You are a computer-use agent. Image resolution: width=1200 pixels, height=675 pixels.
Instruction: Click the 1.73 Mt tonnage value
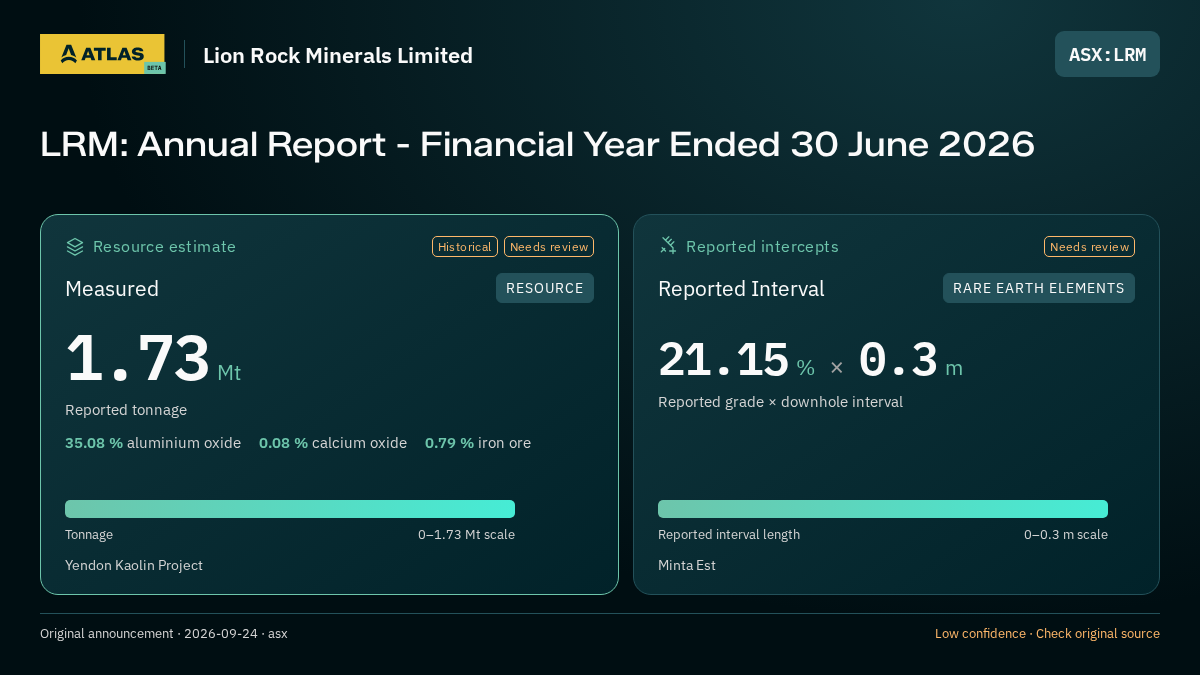pyautogui.click(x=153, y=360)
